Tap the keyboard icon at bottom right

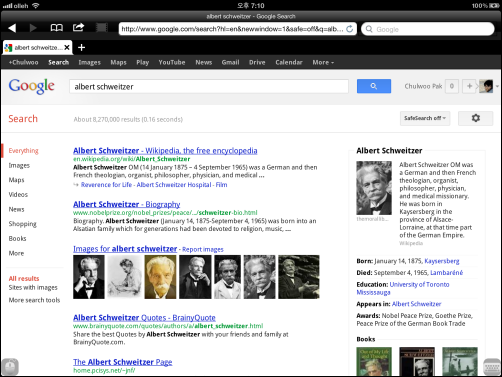[492, 367]
